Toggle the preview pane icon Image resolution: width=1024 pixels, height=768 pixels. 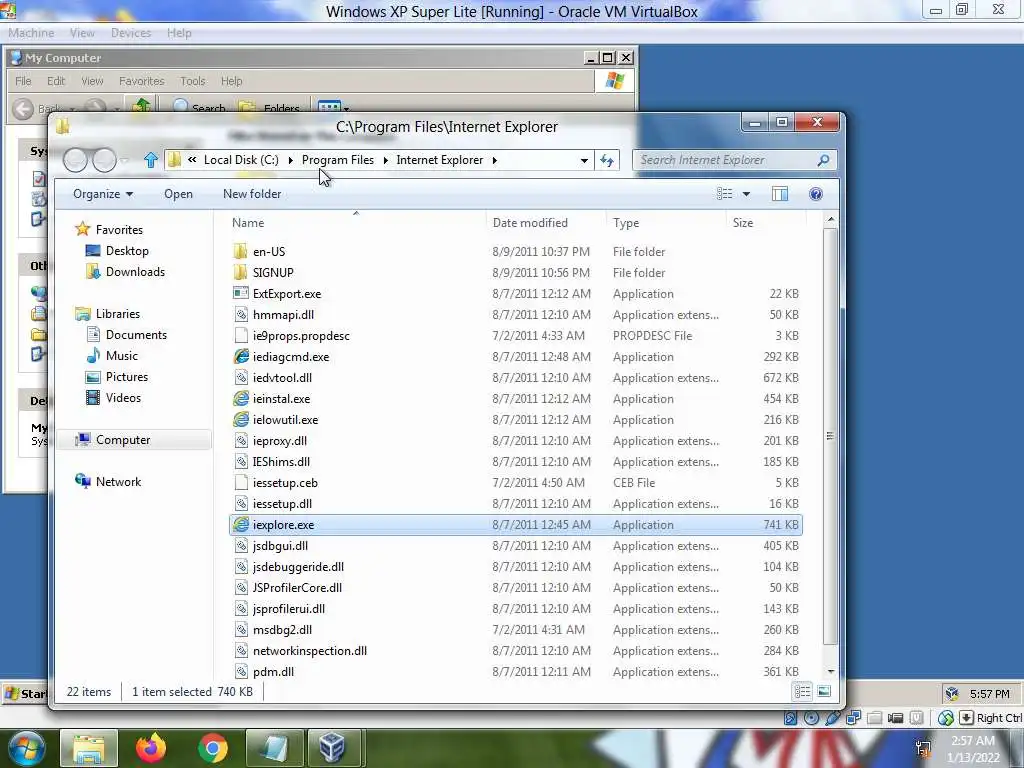780,194
